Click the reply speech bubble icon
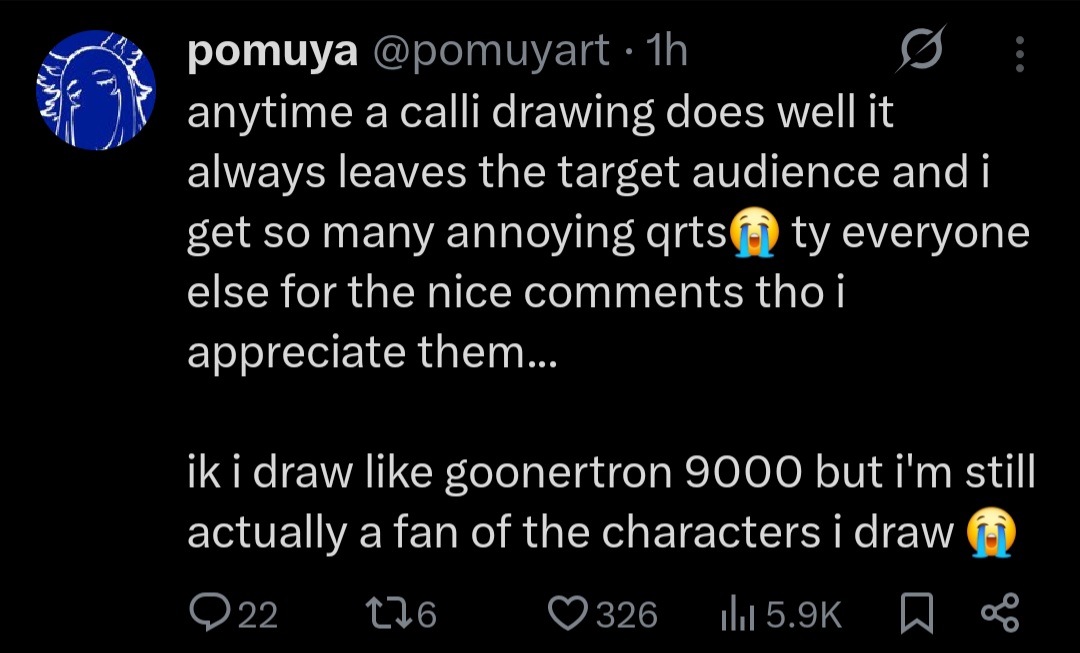 208,613
